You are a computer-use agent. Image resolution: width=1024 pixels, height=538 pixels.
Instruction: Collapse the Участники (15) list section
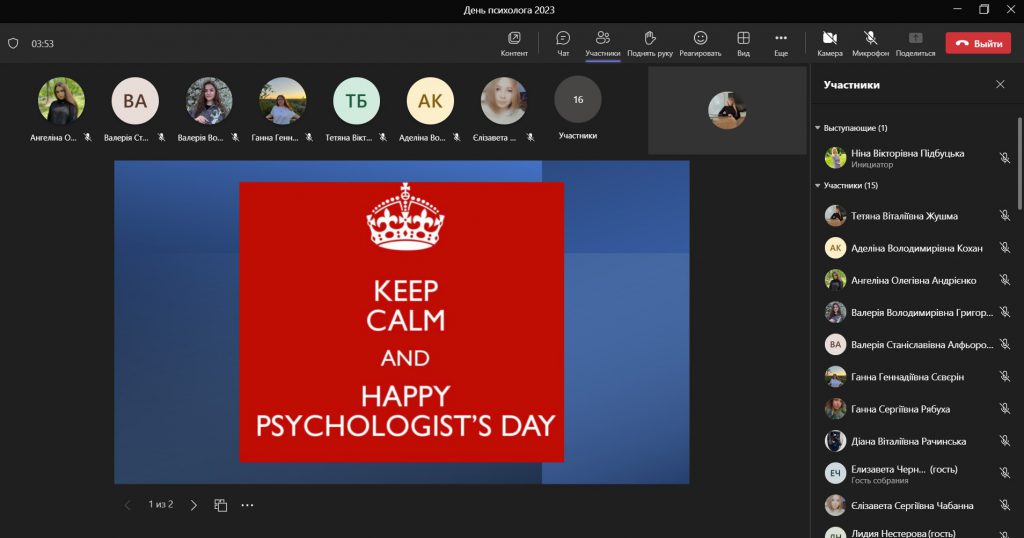[x=818, y=186]
